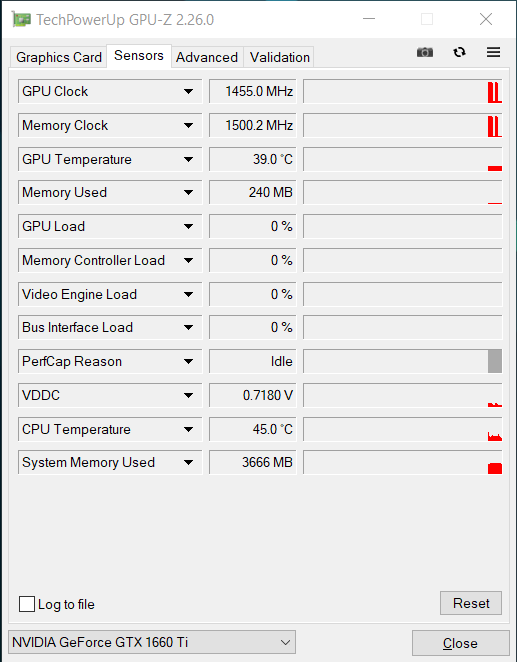517x662 pixels.
Task: Click the System Memory Used graph
Action: 403,462
